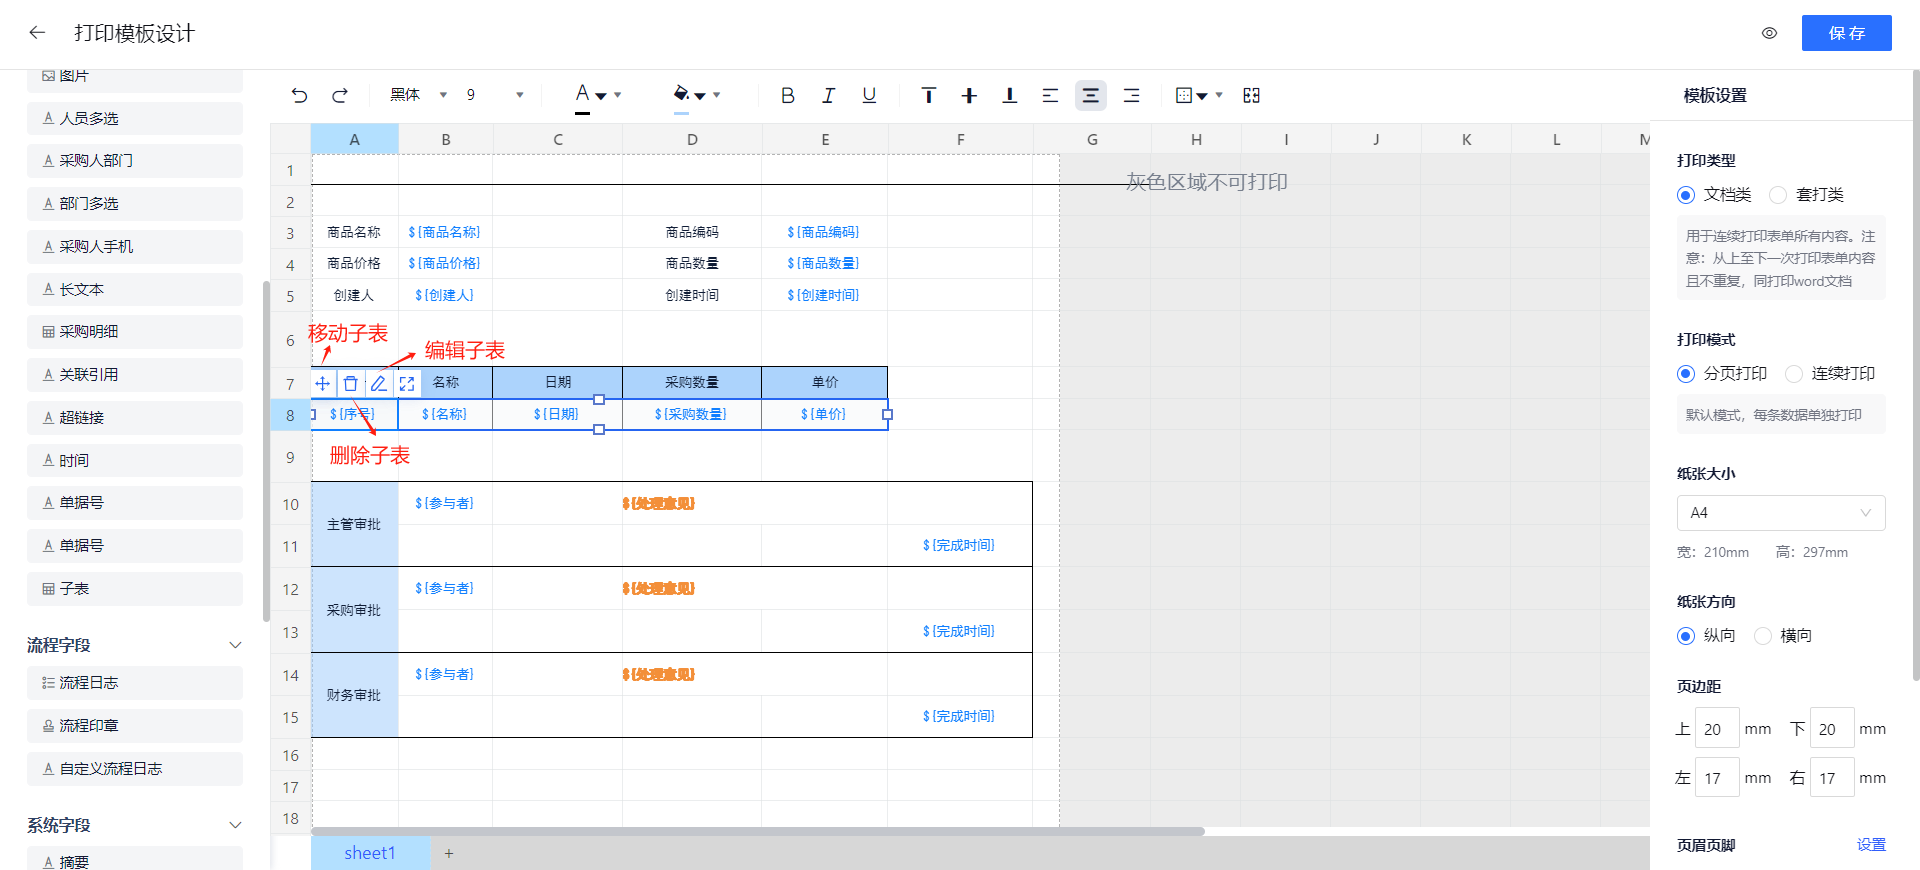Select the 采购明细 field
Viewport: 1920px width, 870px height.
click(135, 332)
